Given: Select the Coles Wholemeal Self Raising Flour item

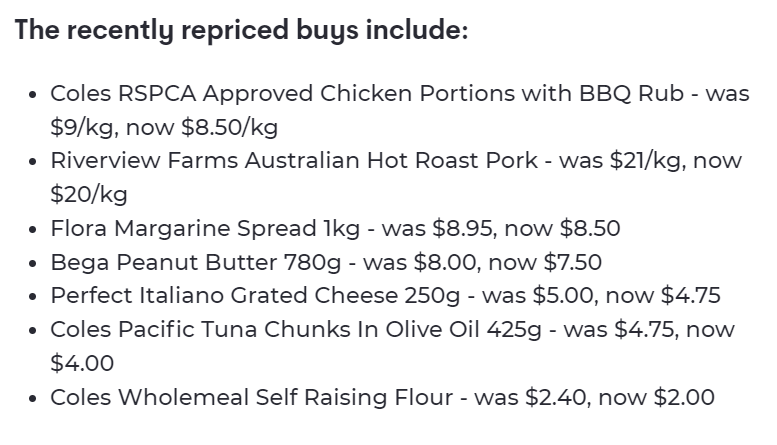Looking at the screenshot, I should coord(383,397).
